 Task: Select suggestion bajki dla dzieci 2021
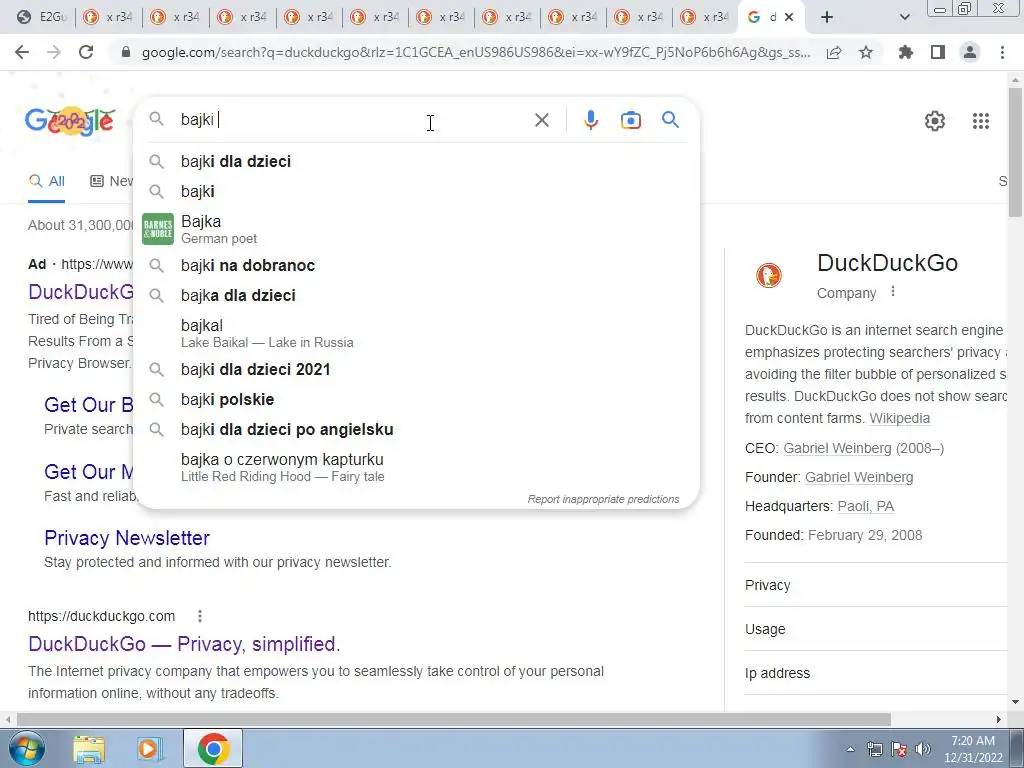[417, 370]
